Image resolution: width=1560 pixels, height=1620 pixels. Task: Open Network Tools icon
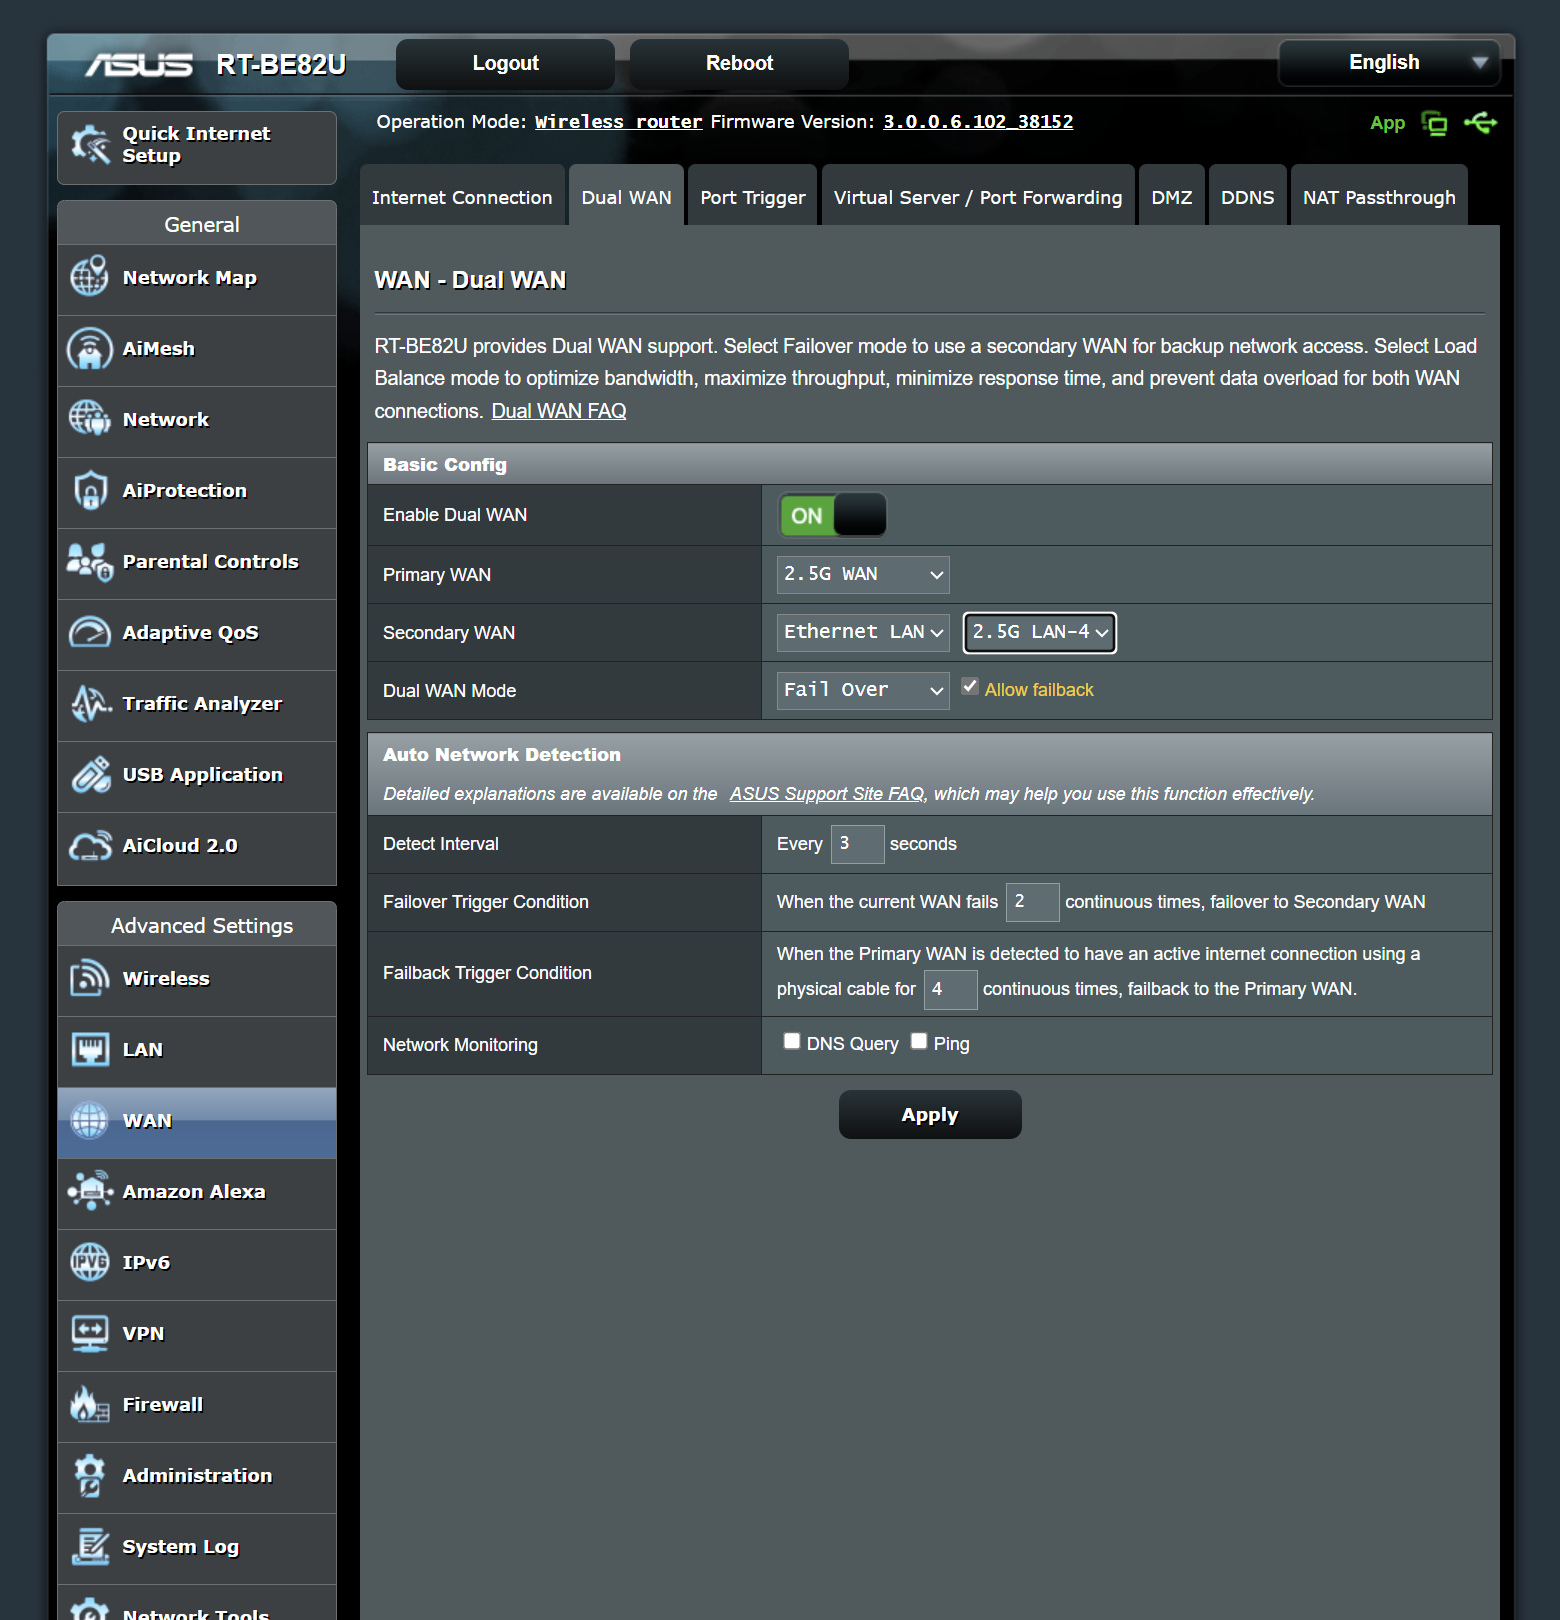click(x=90, y=1608)
